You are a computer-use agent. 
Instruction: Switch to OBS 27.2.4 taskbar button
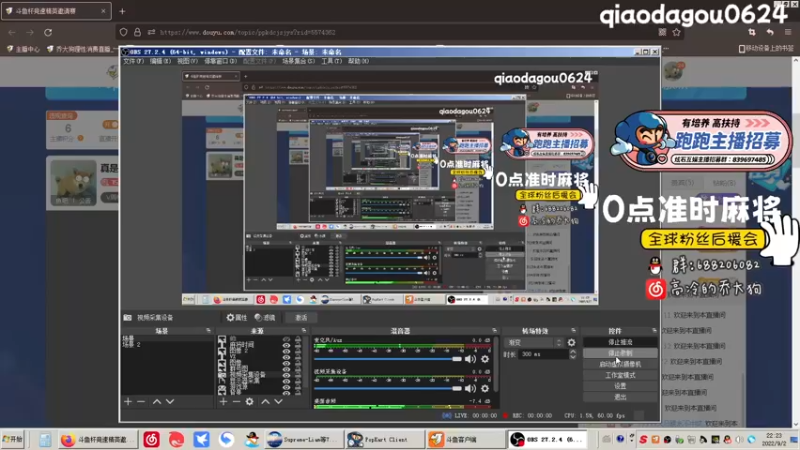tap(547, 439)
